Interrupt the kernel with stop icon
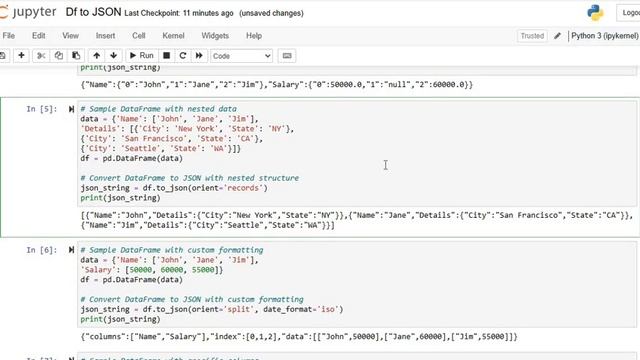Image resolution: width=640 pixels, height=360 pixels. (x=167, y=56)
